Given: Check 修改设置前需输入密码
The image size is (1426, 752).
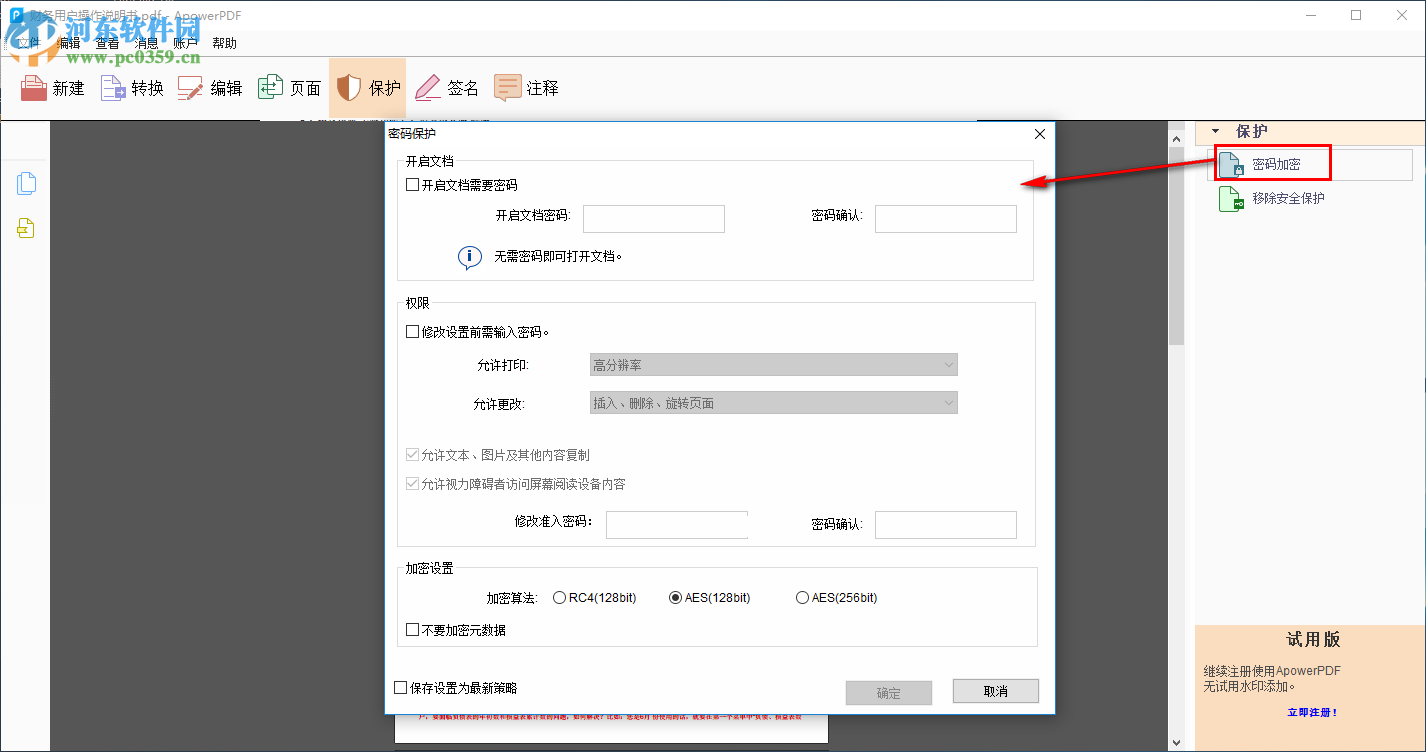Looking at the screenshot, I should (x=412, y=331).
